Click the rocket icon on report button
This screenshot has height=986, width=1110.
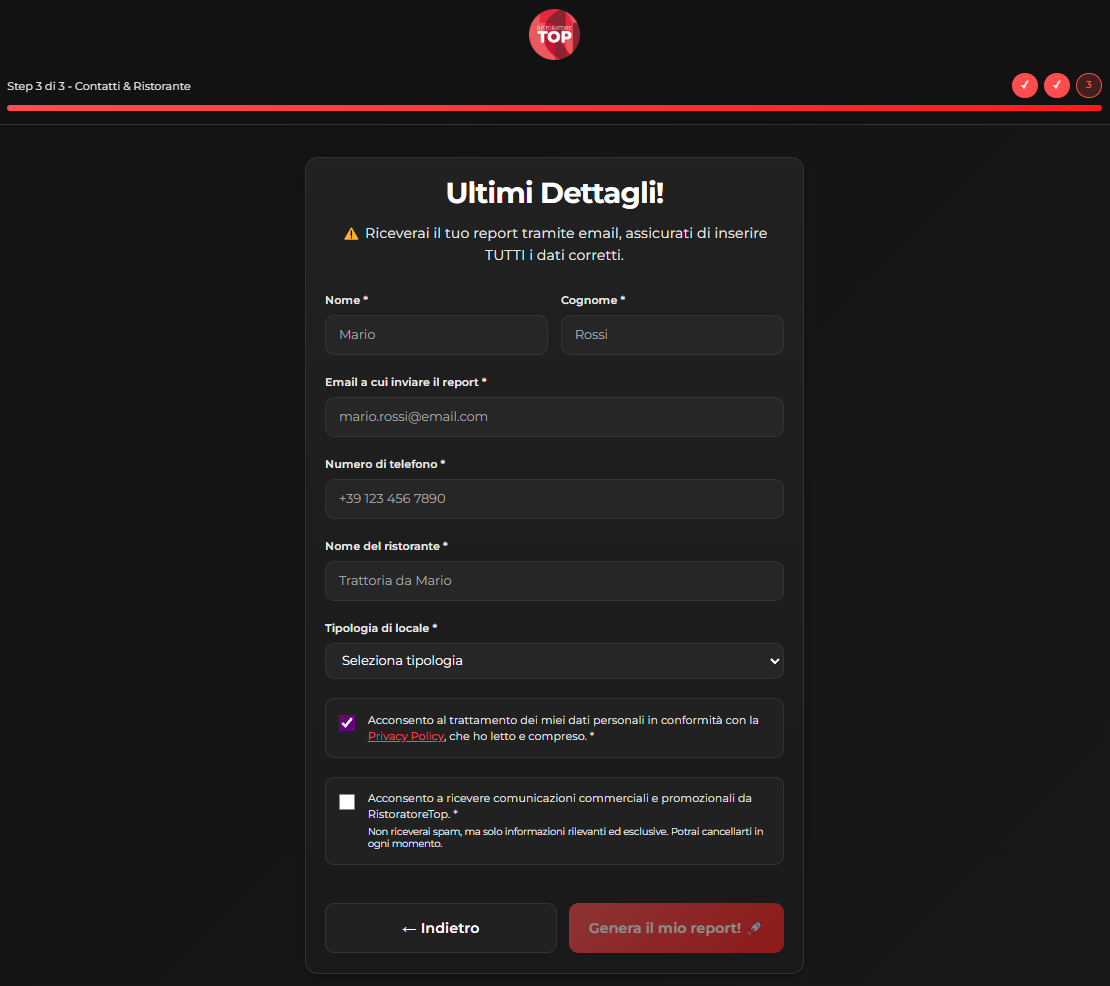click(754, 928)
